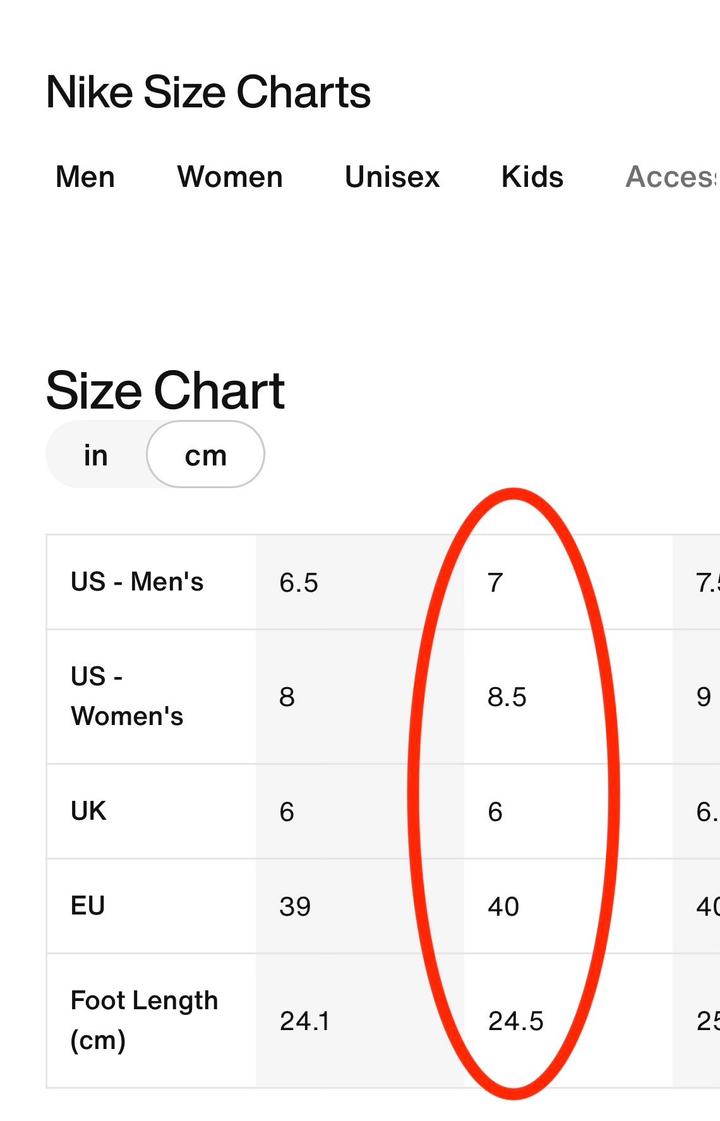Screen dimensions: 720x1121
Task: Select the 'cm' unit toggle
Action: (205, 455)
